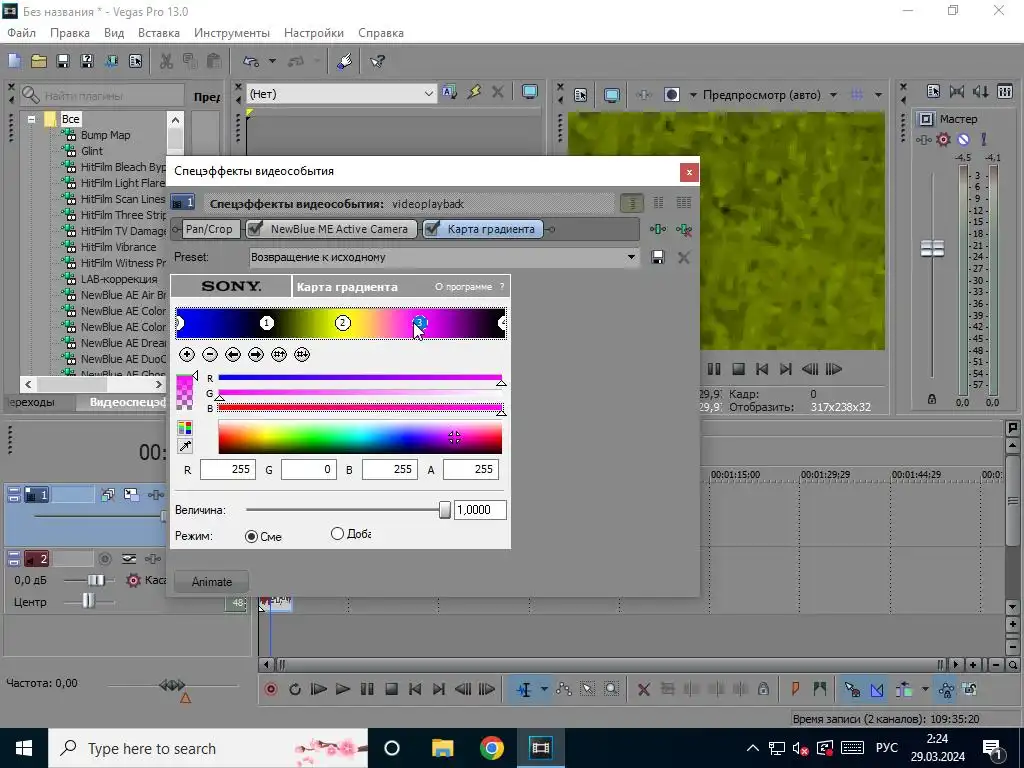This screenshot has height=768, width=1024.
Task: Toggle the Master fader lock icon
Action: point(932,399)
